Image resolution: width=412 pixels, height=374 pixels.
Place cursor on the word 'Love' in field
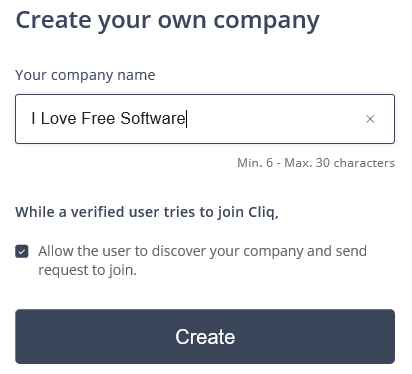(58, 118)
